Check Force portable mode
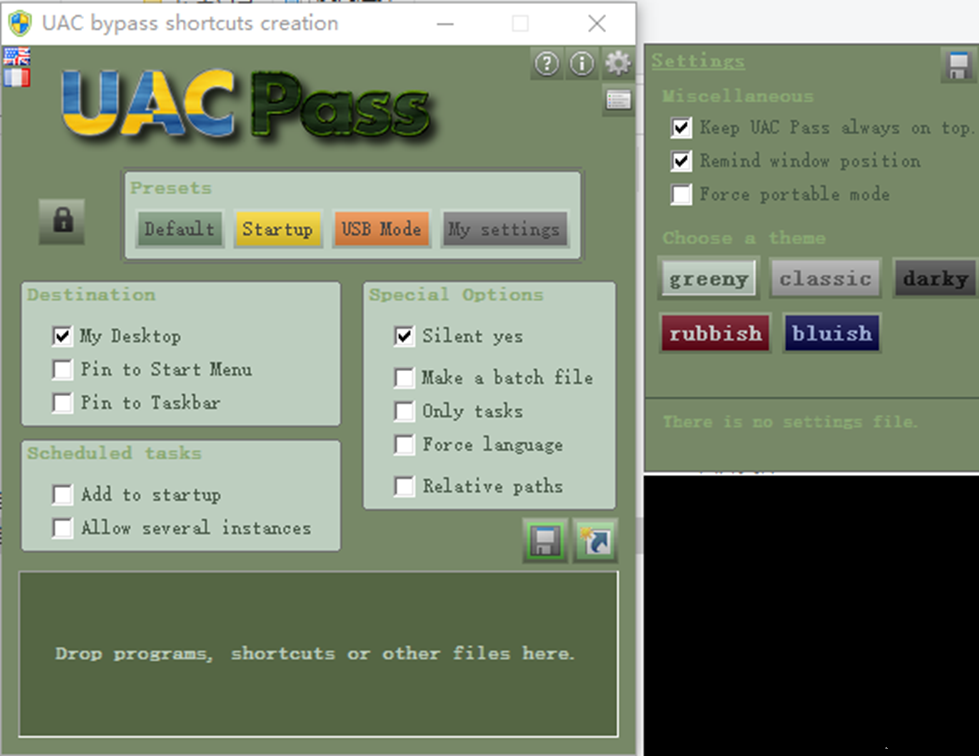The image size is (979, 756). [681, 194]
